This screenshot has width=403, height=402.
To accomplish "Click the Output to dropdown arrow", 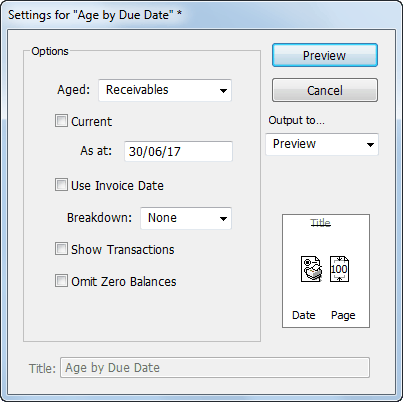I will (370, 145).
